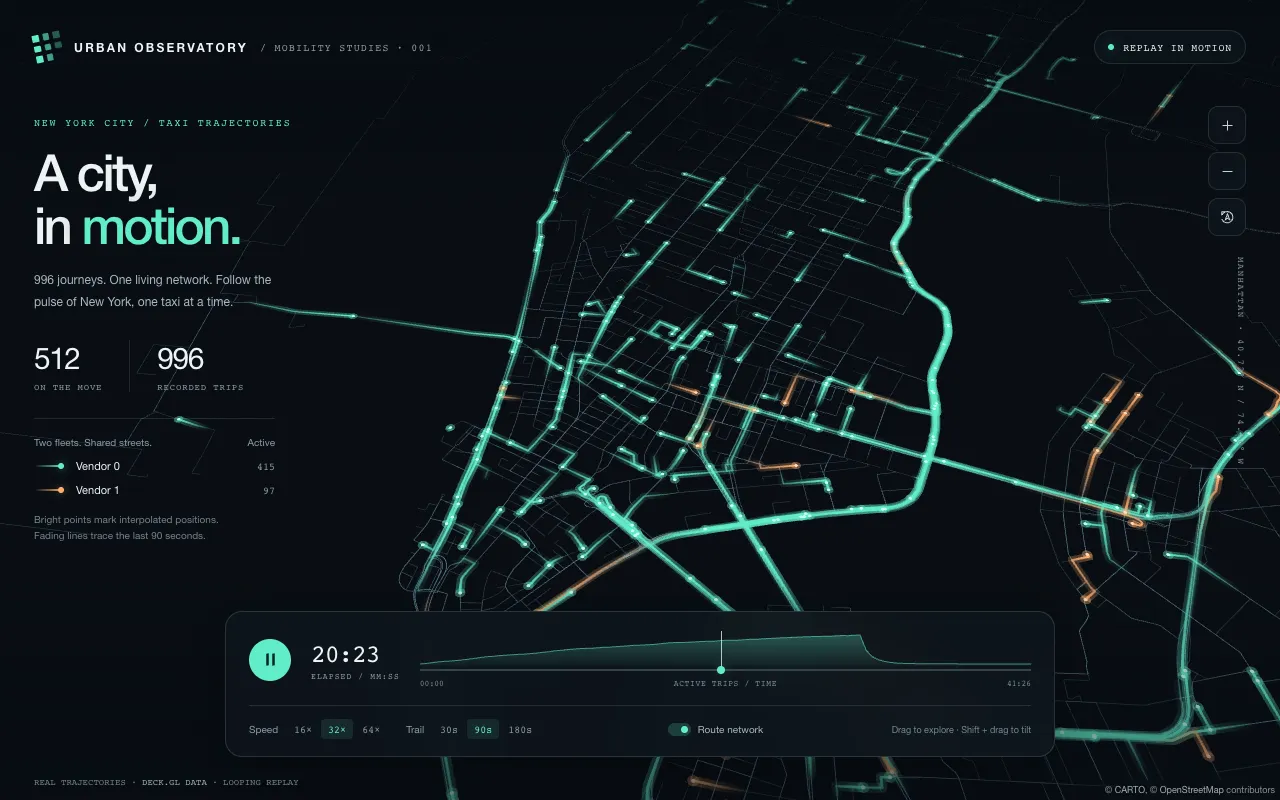Image resolution: width=1280 pixels, height=800 pixels.
Task: Click the Vendor 0 active count 415
Action: 265,467
